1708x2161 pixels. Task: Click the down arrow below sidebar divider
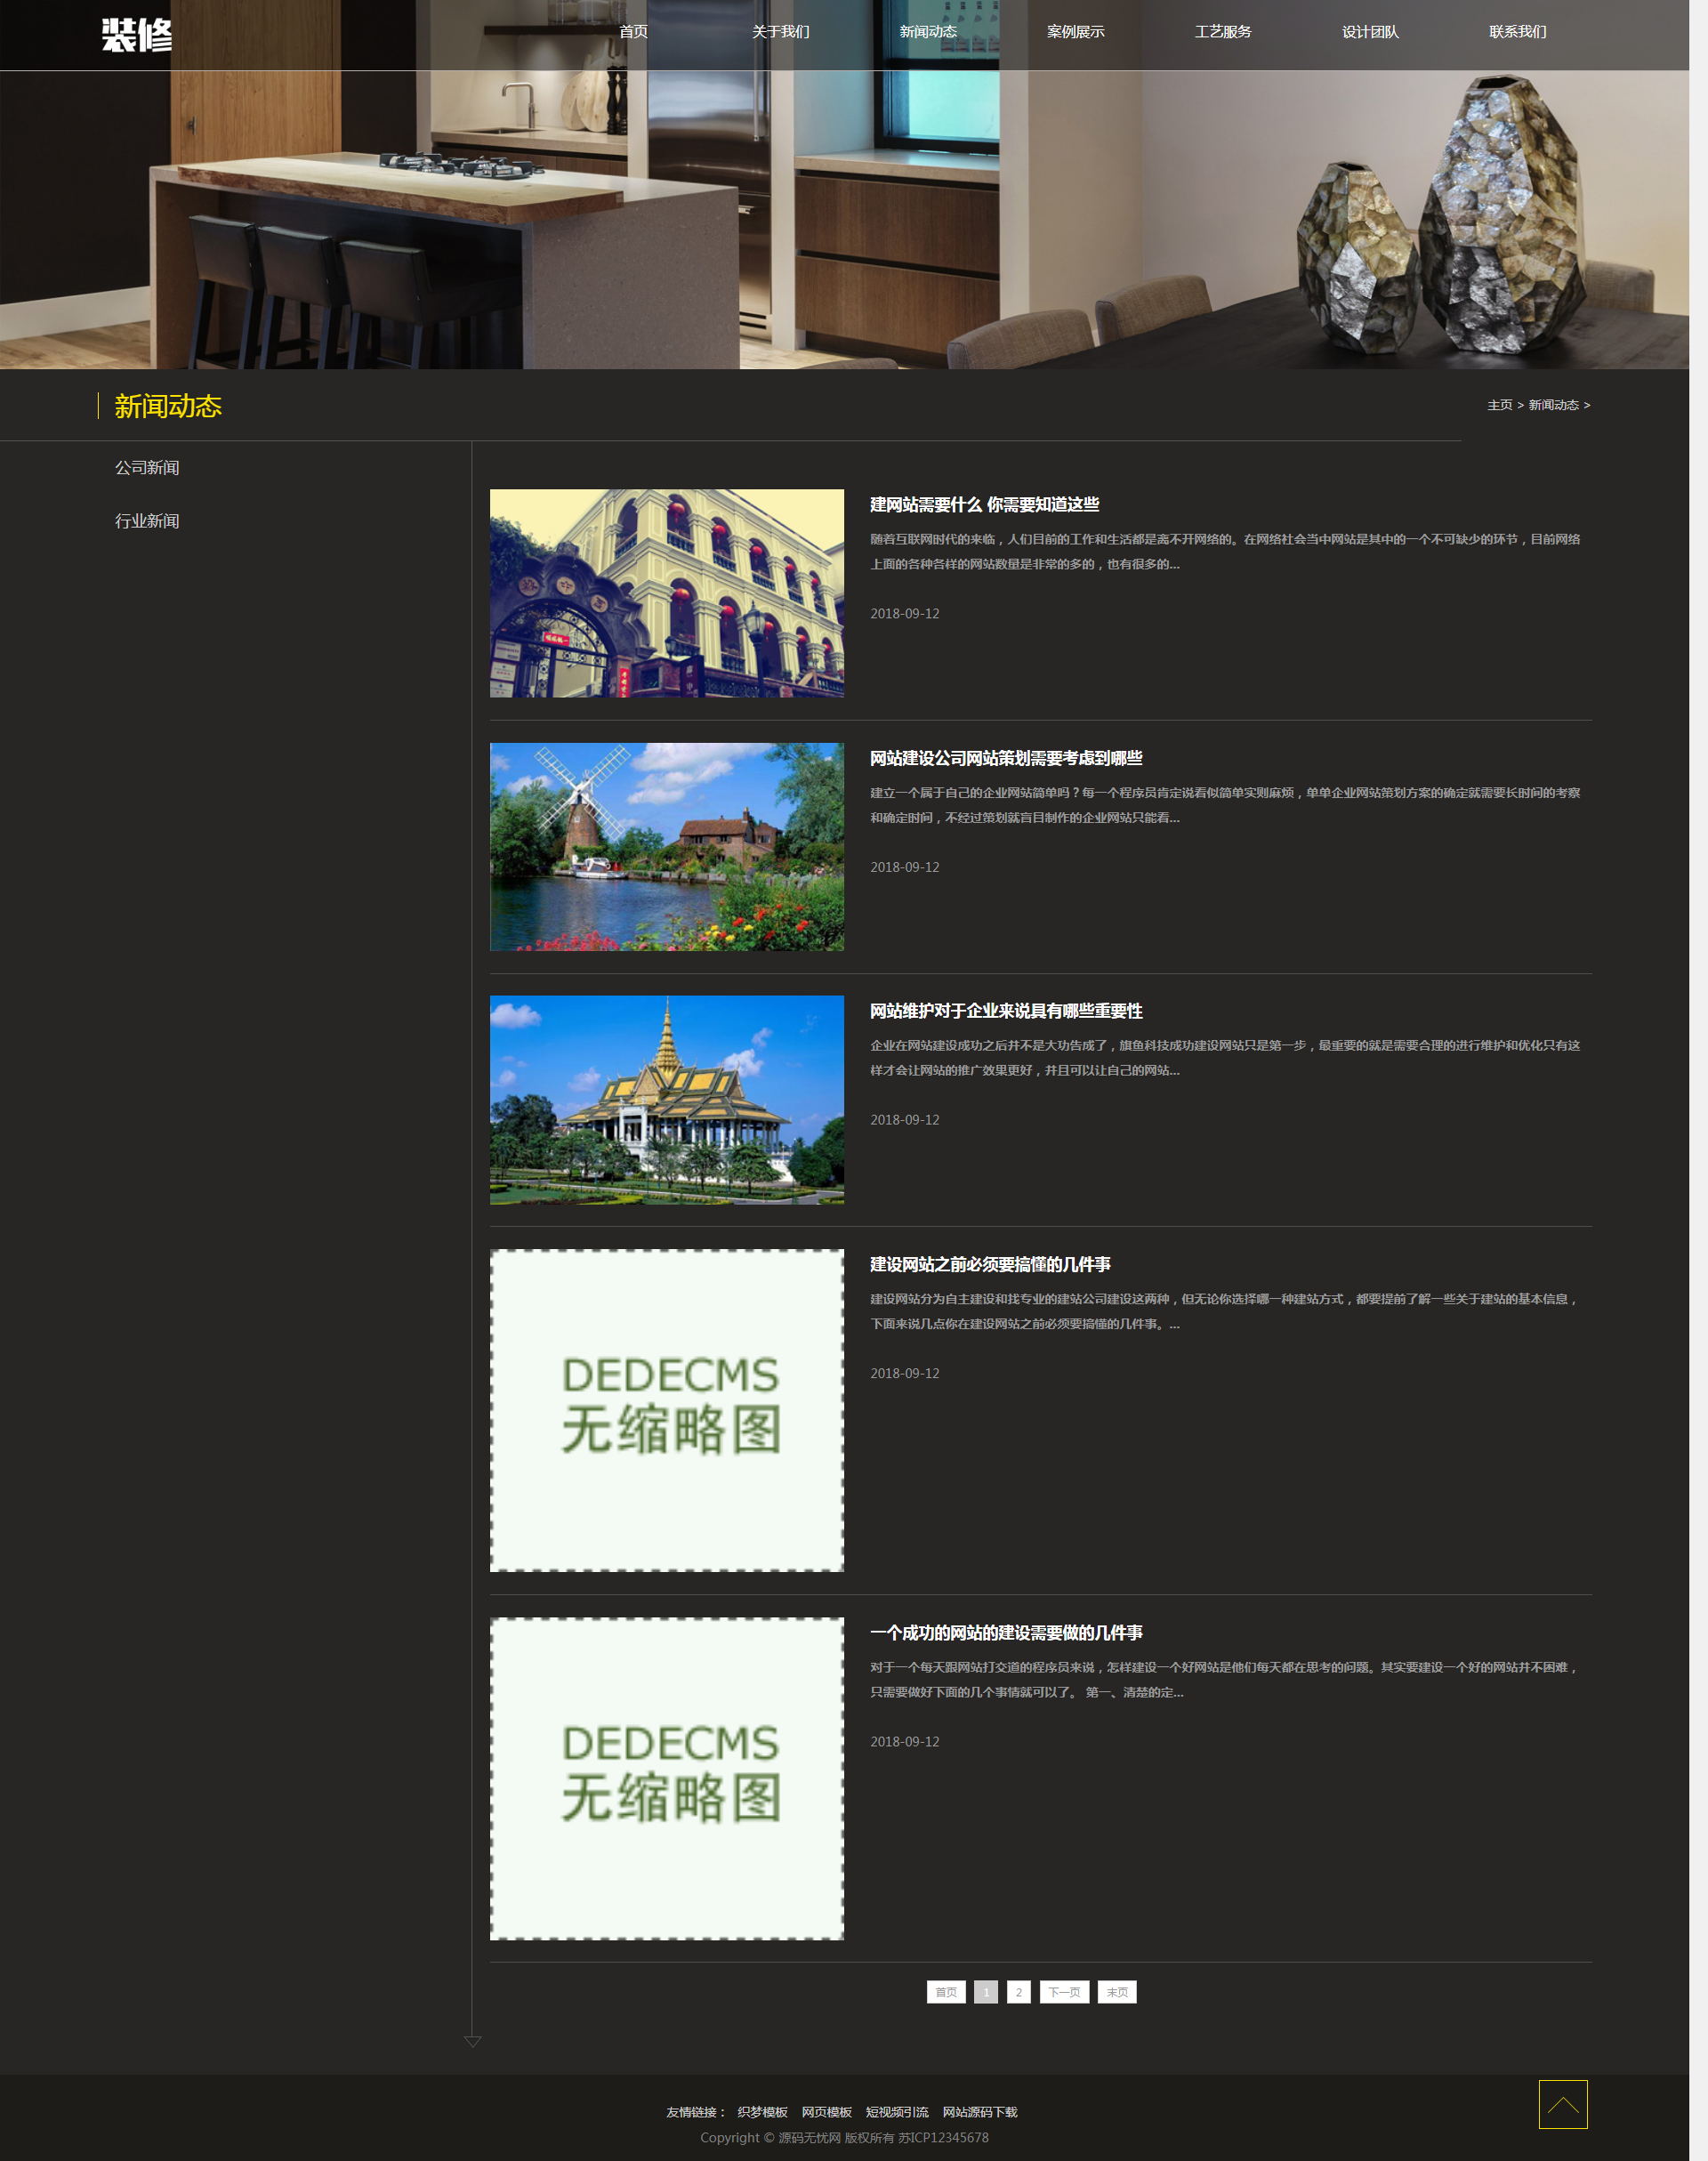click(x=473, y=2041)
